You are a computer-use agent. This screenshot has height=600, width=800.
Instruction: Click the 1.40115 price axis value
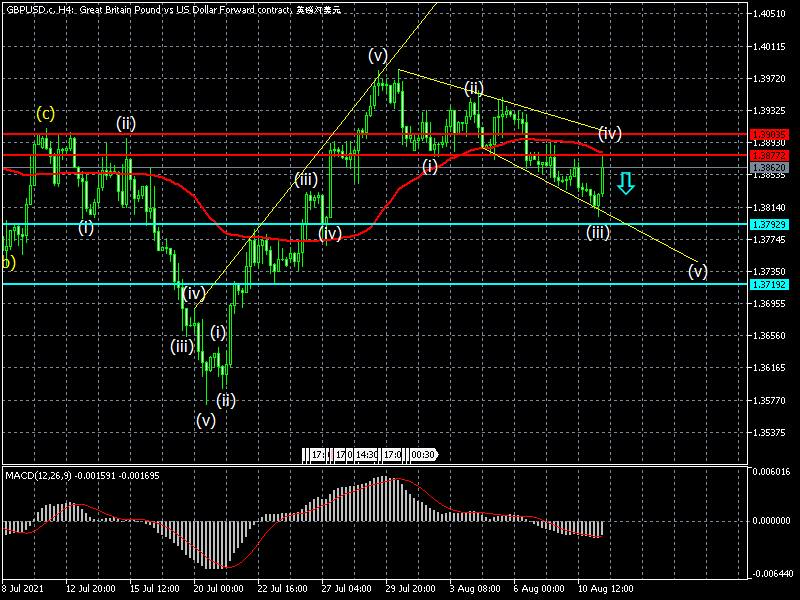[x=769, y=46]
